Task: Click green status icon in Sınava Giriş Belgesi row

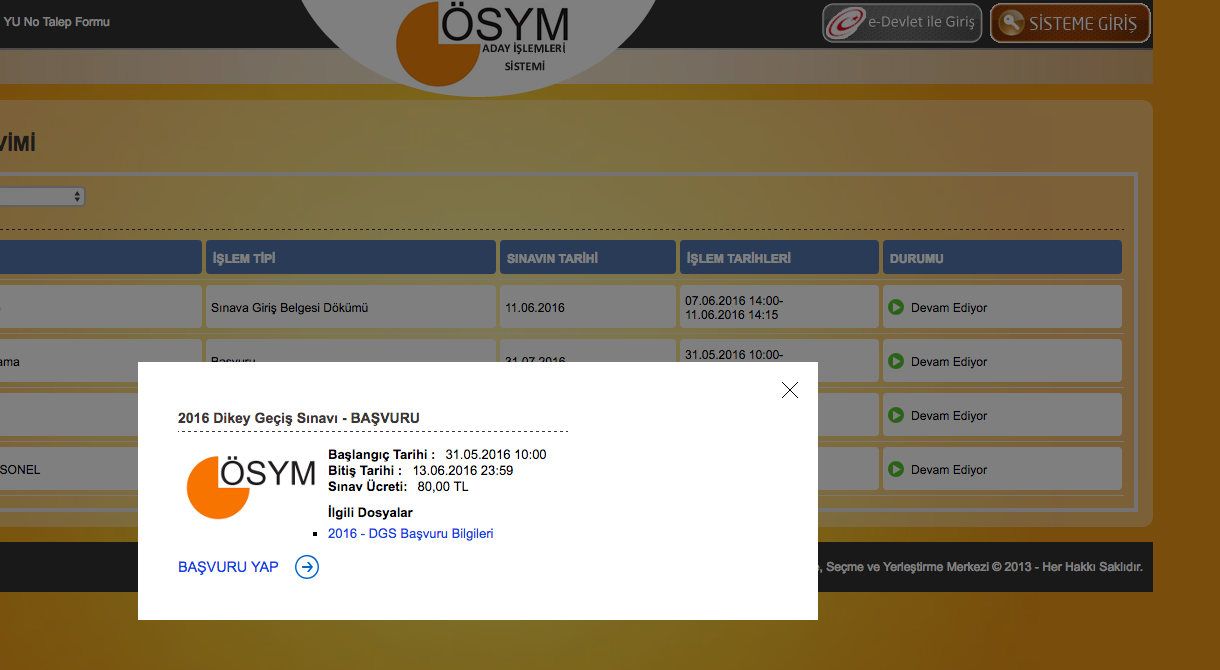Action: pyautogui.click(x=896, y=307)
